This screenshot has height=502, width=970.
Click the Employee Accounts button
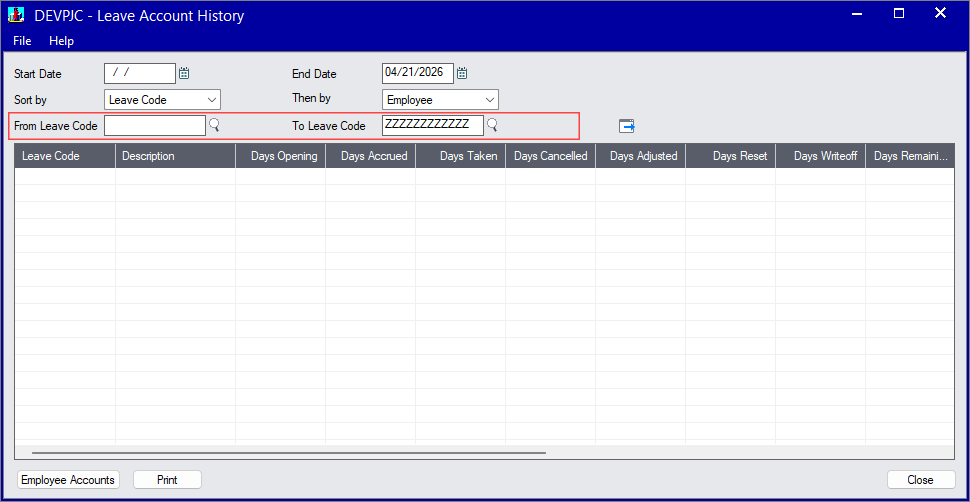pyautogui.click(x=68, y=480)
